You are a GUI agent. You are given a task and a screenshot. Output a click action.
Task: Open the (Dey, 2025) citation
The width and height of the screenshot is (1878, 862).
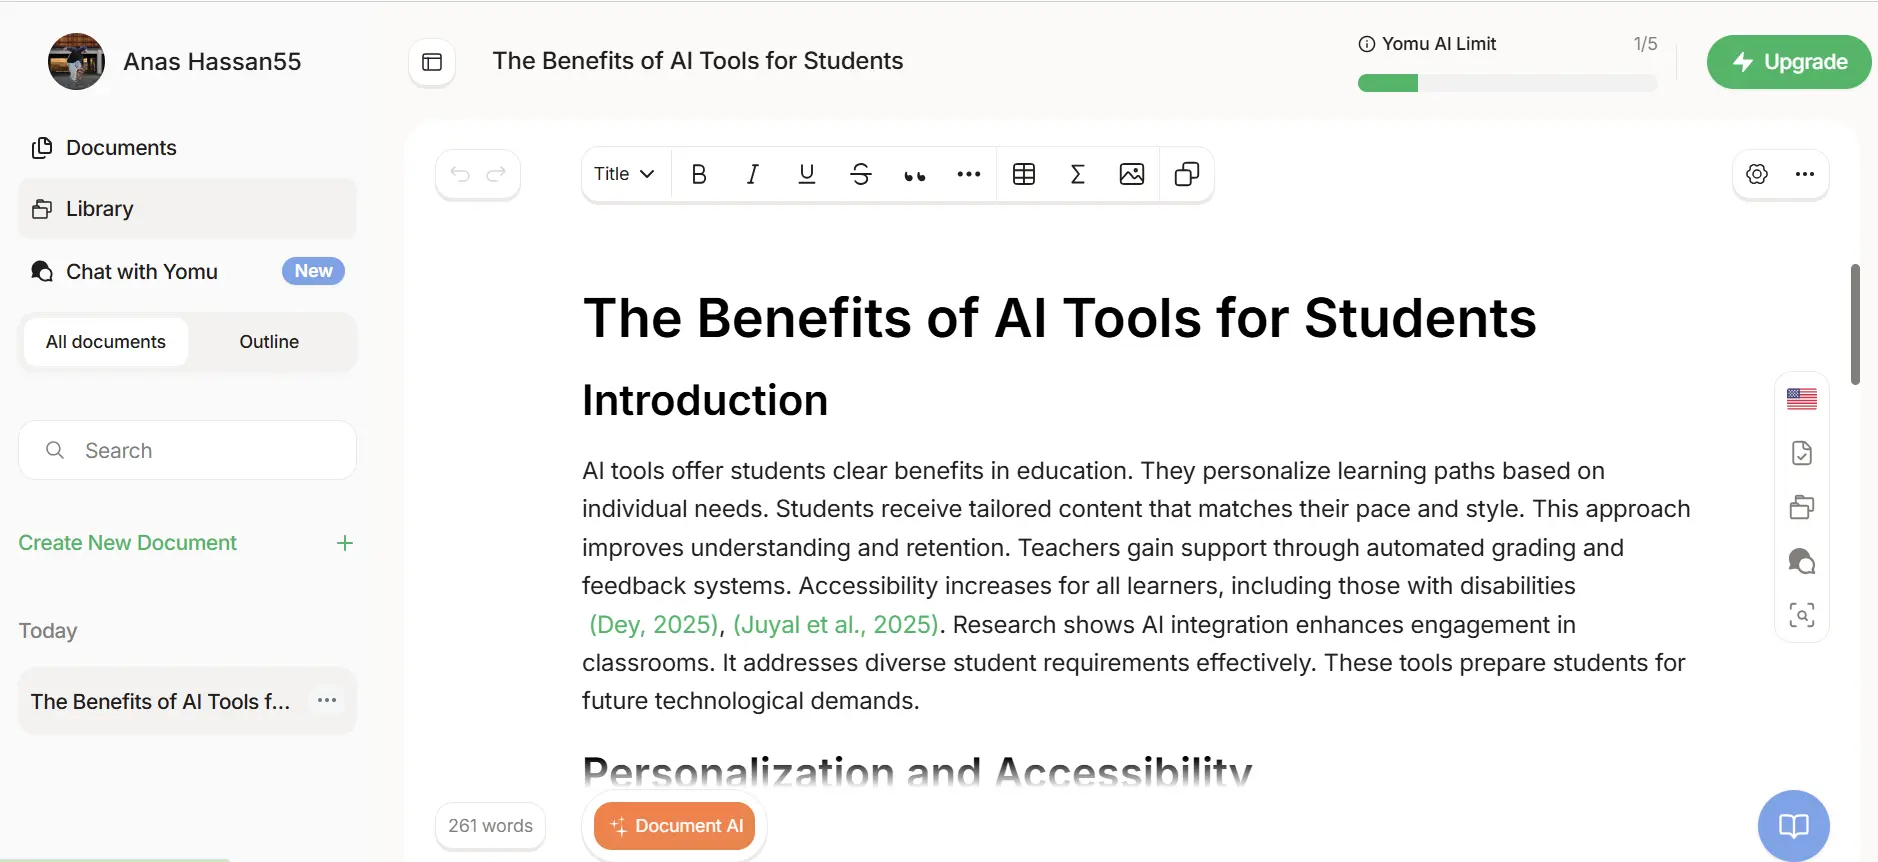pos(653,625)
